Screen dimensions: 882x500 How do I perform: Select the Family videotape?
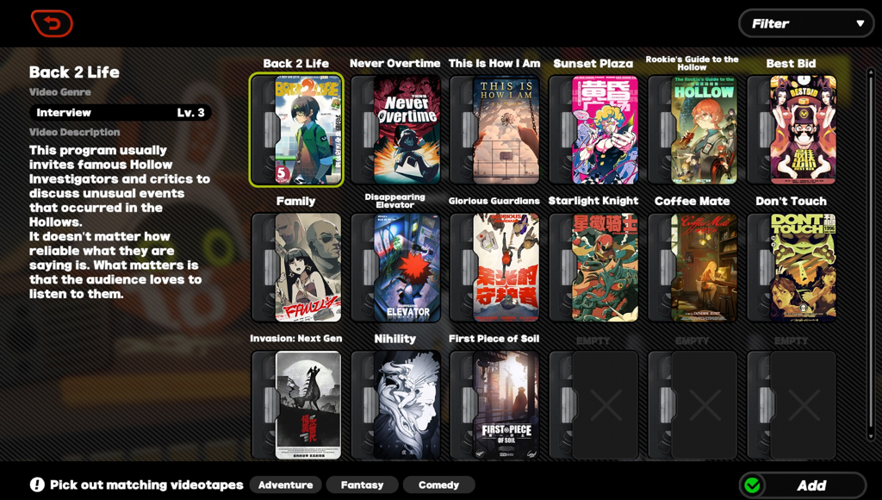[x=297, y=267]
